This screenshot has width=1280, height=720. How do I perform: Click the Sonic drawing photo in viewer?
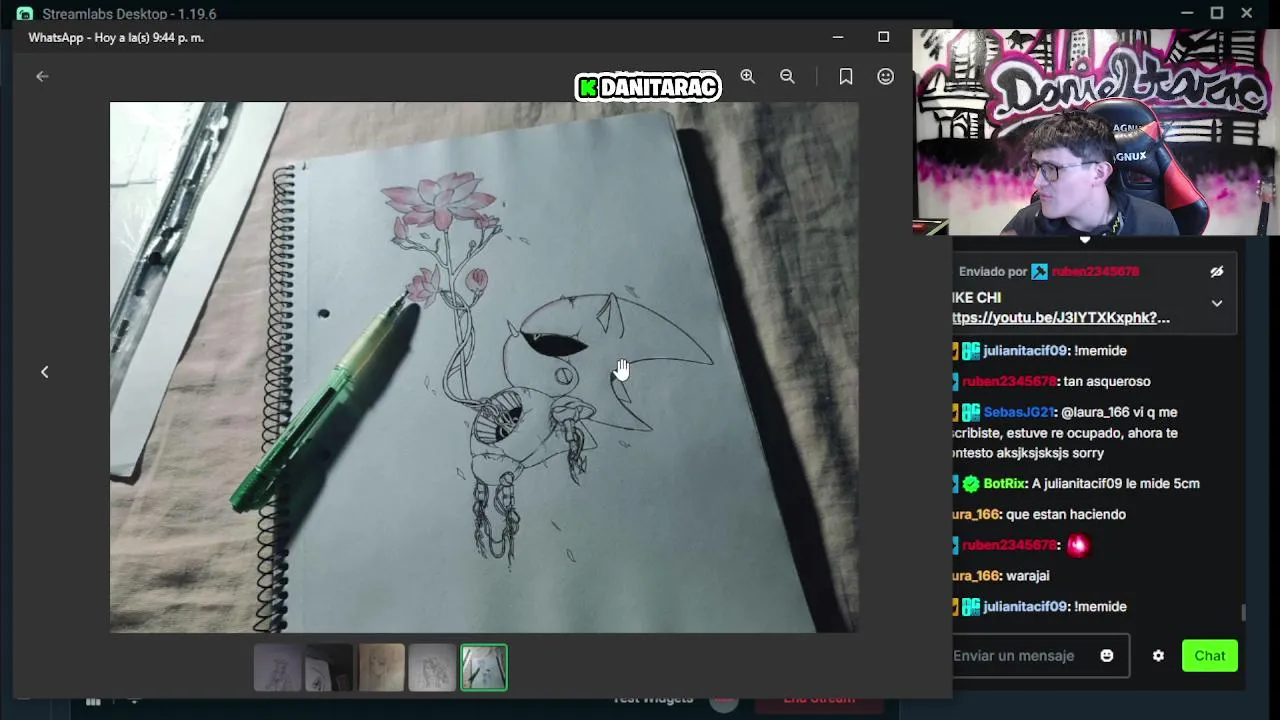tap(484, 367)
